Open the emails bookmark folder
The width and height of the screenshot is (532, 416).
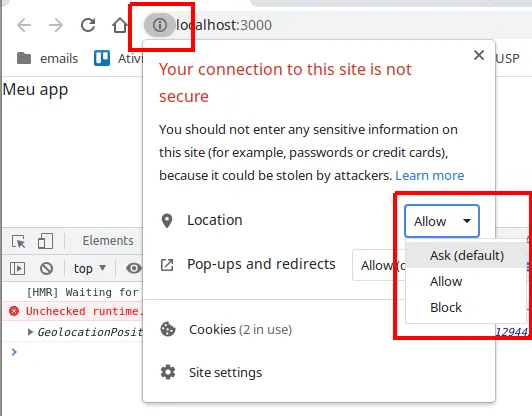[48, 58]
